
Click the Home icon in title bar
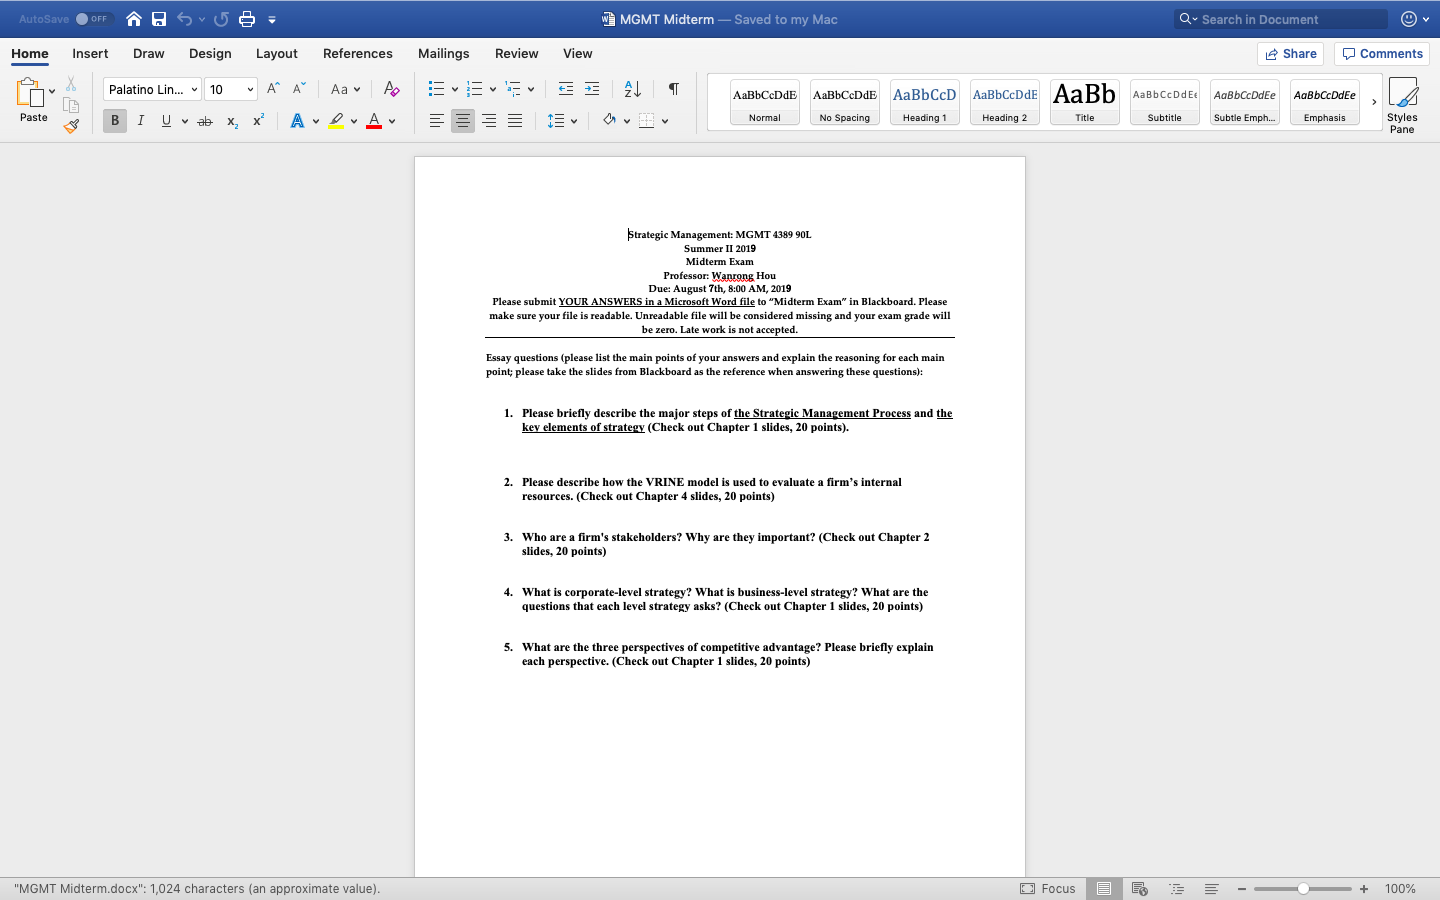pos(134,19)
